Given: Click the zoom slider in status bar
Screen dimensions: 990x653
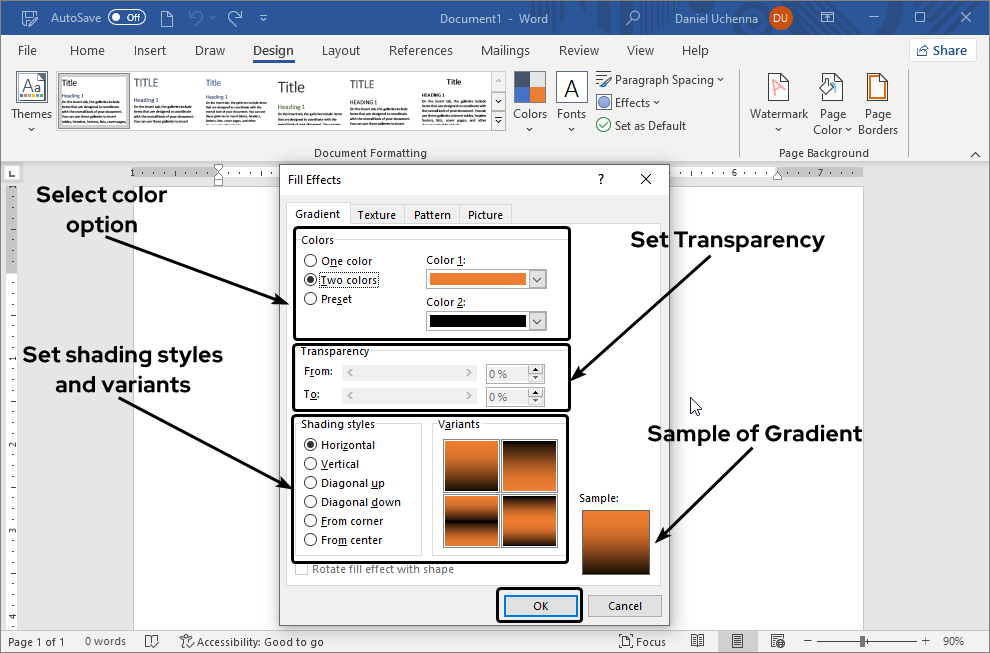Looking at the screenshot, I should click(x=880, y=642).
